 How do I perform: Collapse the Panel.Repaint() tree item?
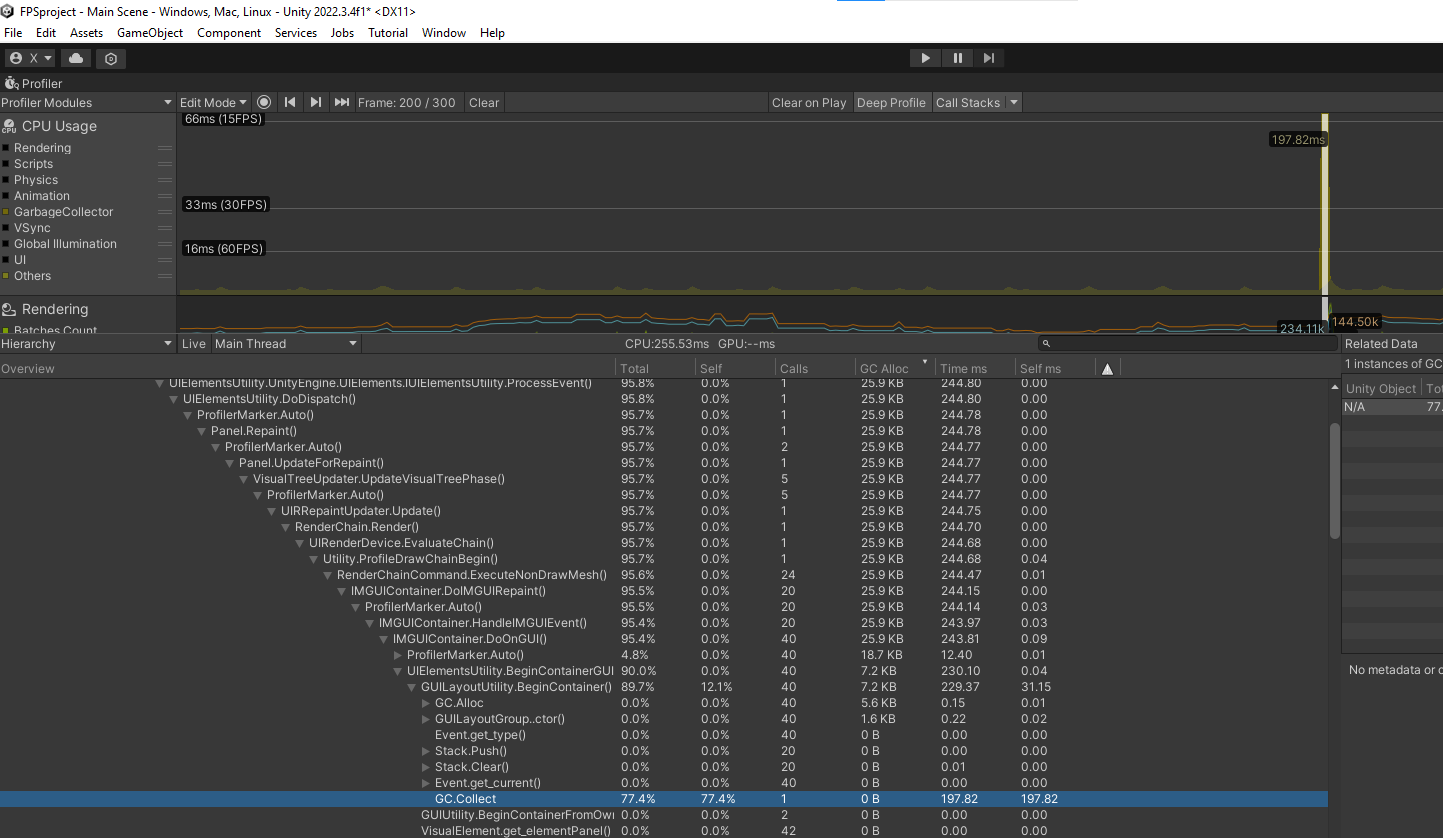pos(201,431)
